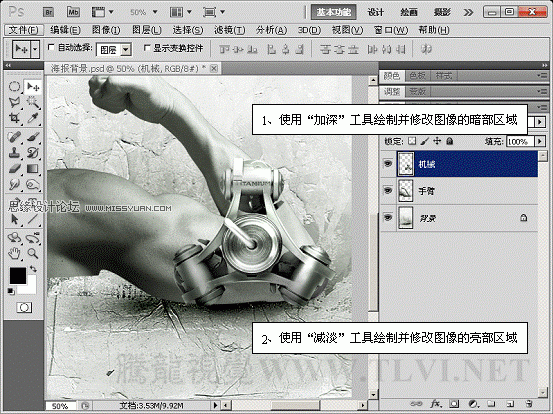This screenshot has width=553, height=414.
Task: Open the fill 100% slider arrow
Action: click(540, 141)
